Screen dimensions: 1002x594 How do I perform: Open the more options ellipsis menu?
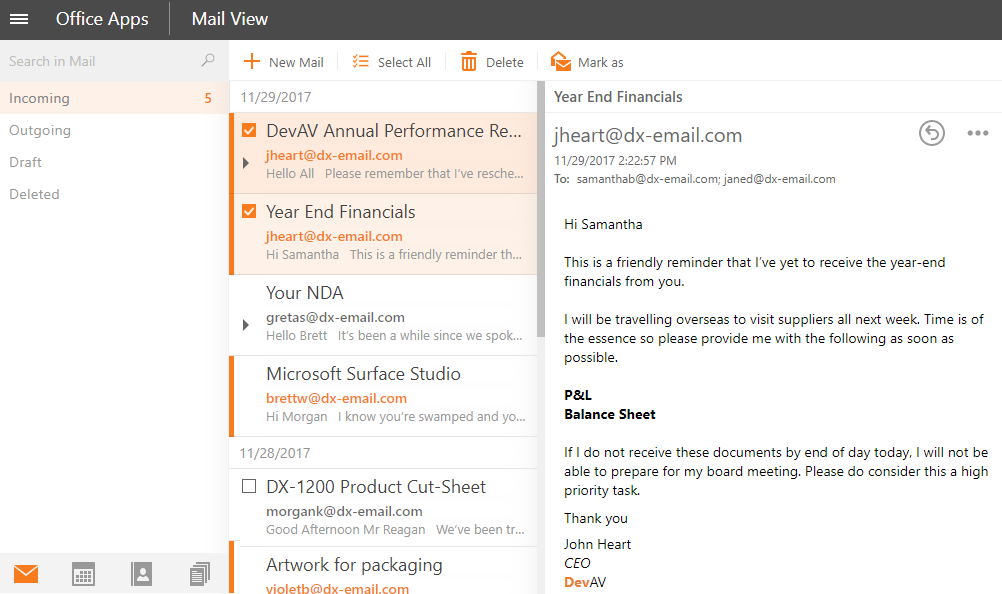[977, 133]
